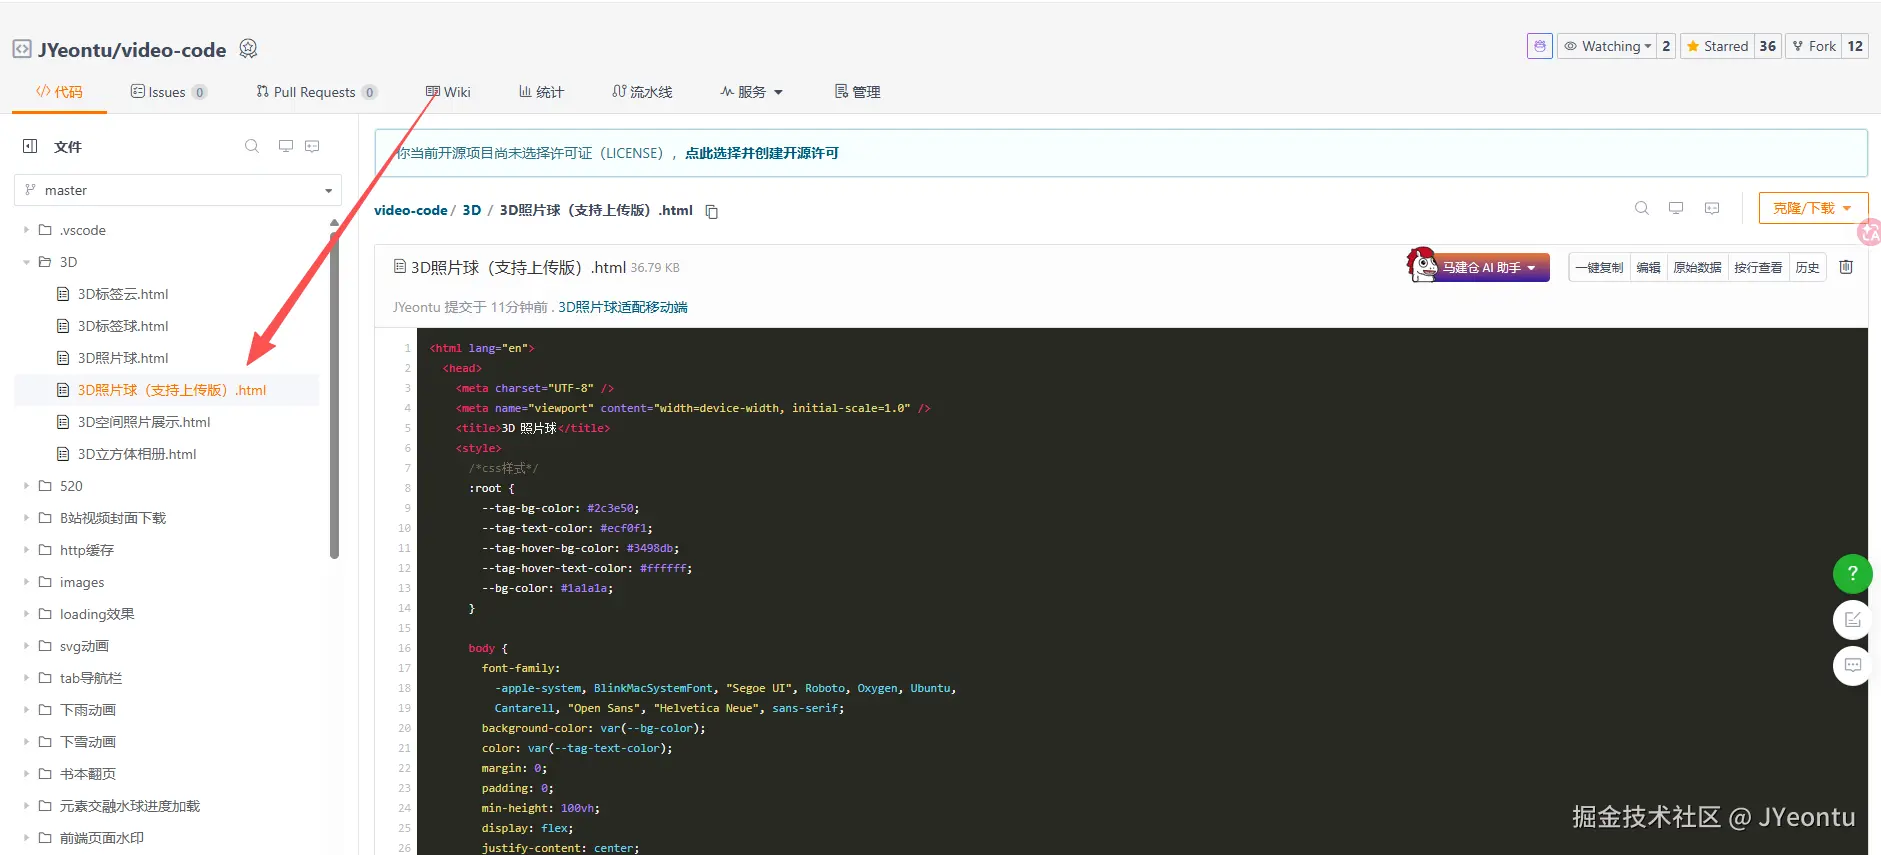Click the search icon in file sidebar
Screen dimensions: 1881x855
252,146
